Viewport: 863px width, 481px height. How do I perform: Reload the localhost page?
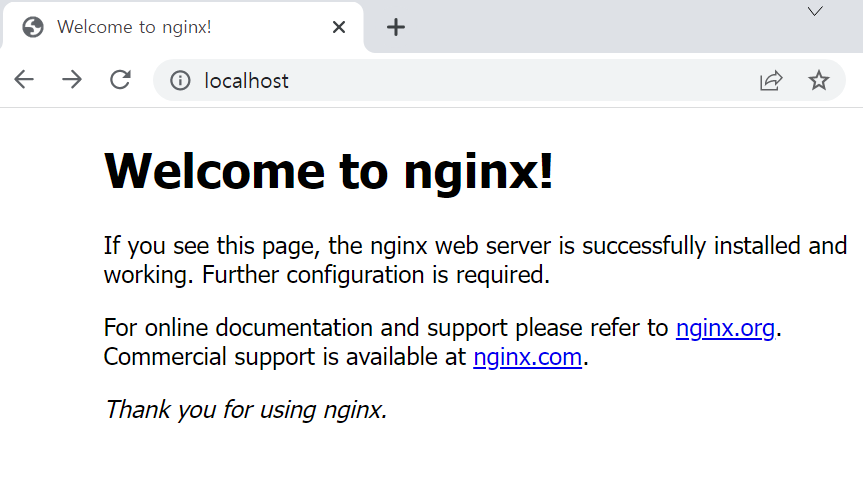pos(120,80)
